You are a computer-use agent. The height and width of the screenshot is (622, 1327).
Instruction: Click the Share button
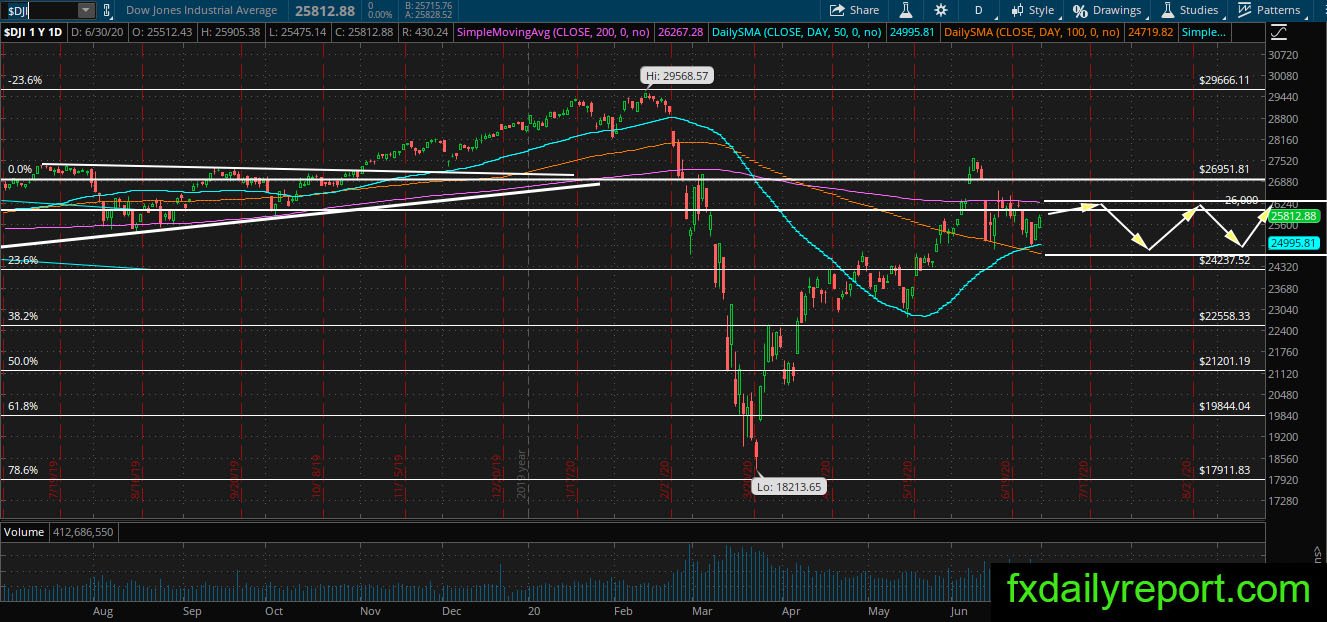855,10
